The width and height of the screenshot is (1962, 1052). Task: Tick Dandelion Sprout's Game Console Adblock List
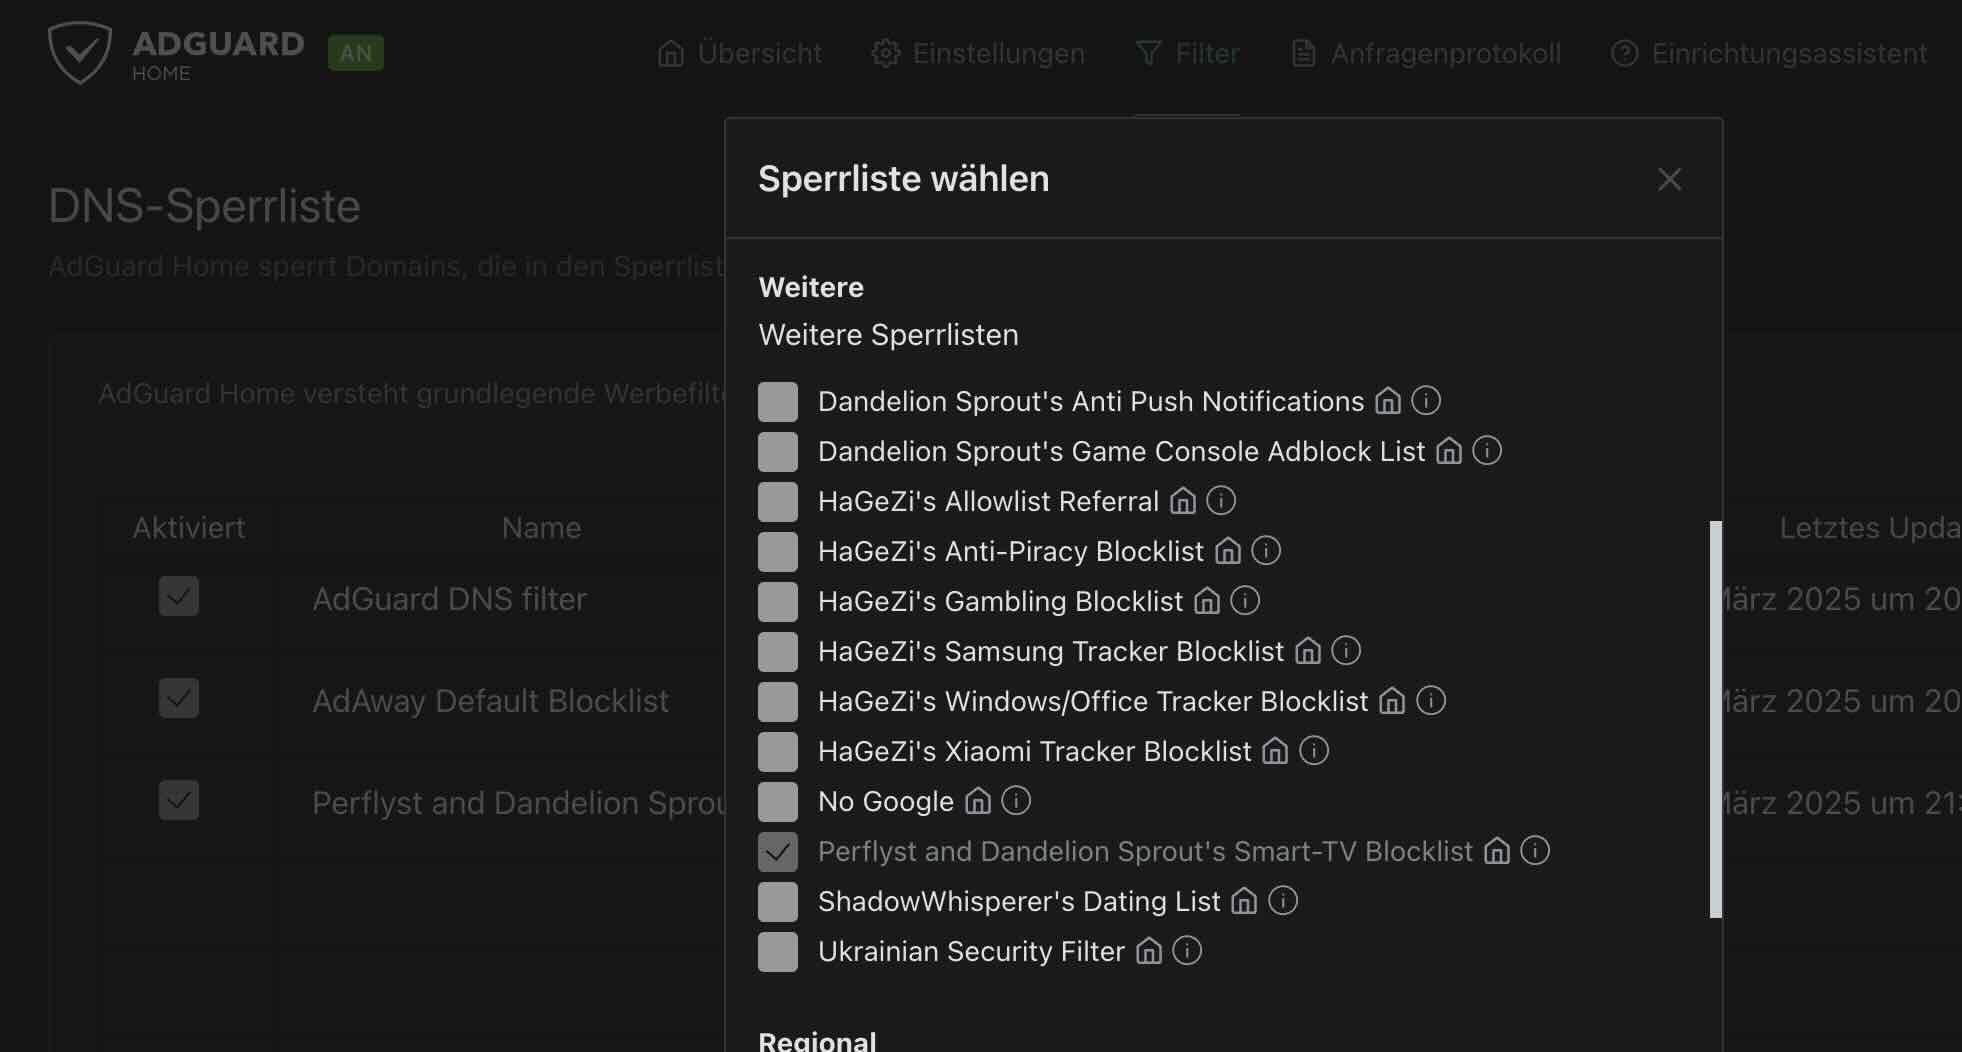[778, 452]
